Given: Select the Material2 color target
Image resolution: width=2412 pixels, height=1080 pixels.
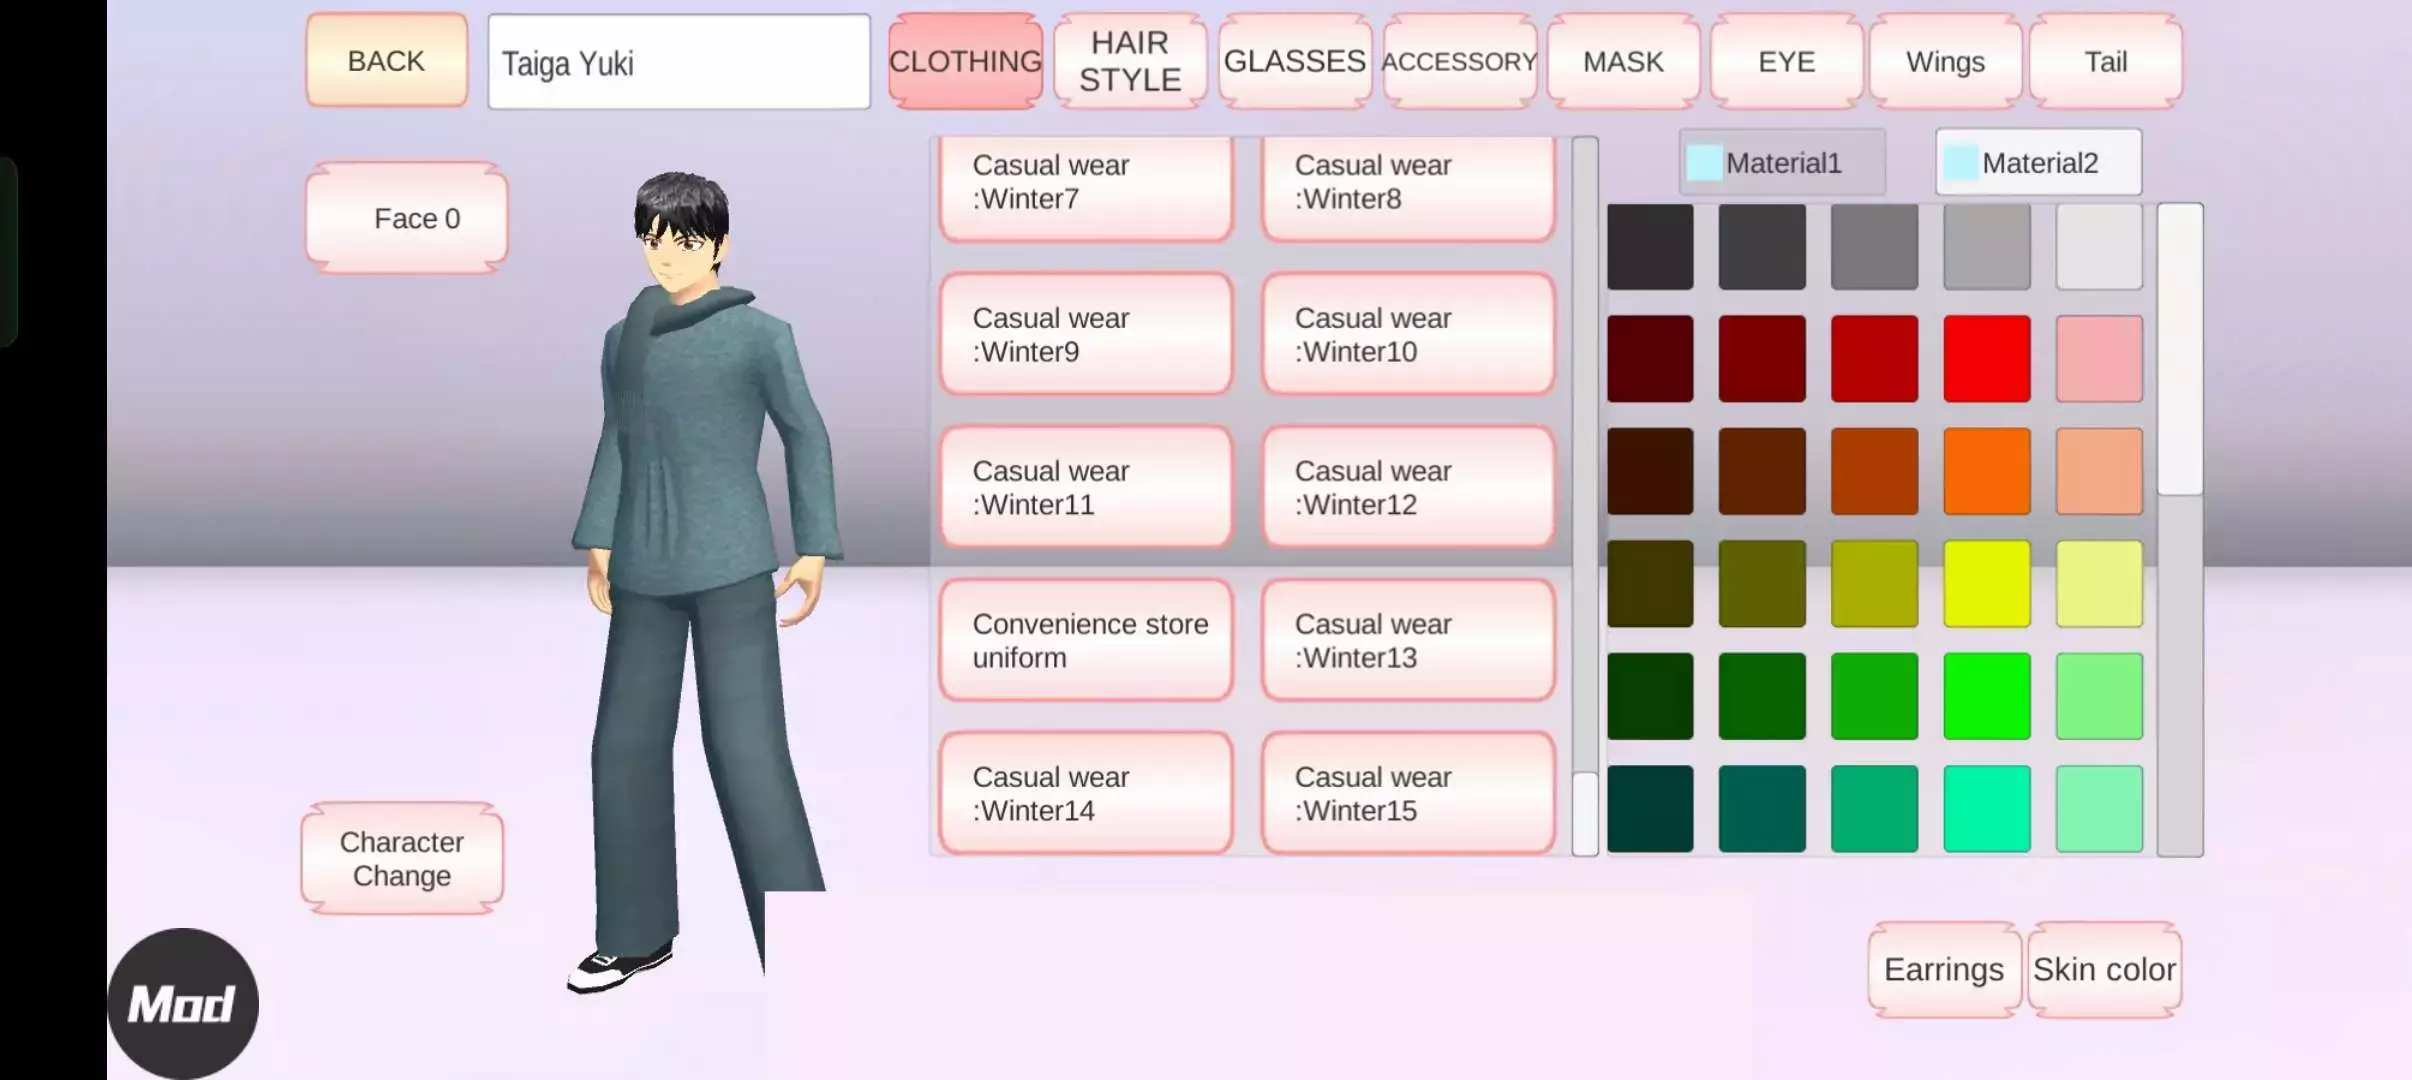Looking at the screenshot, I should coord(2038,162).
